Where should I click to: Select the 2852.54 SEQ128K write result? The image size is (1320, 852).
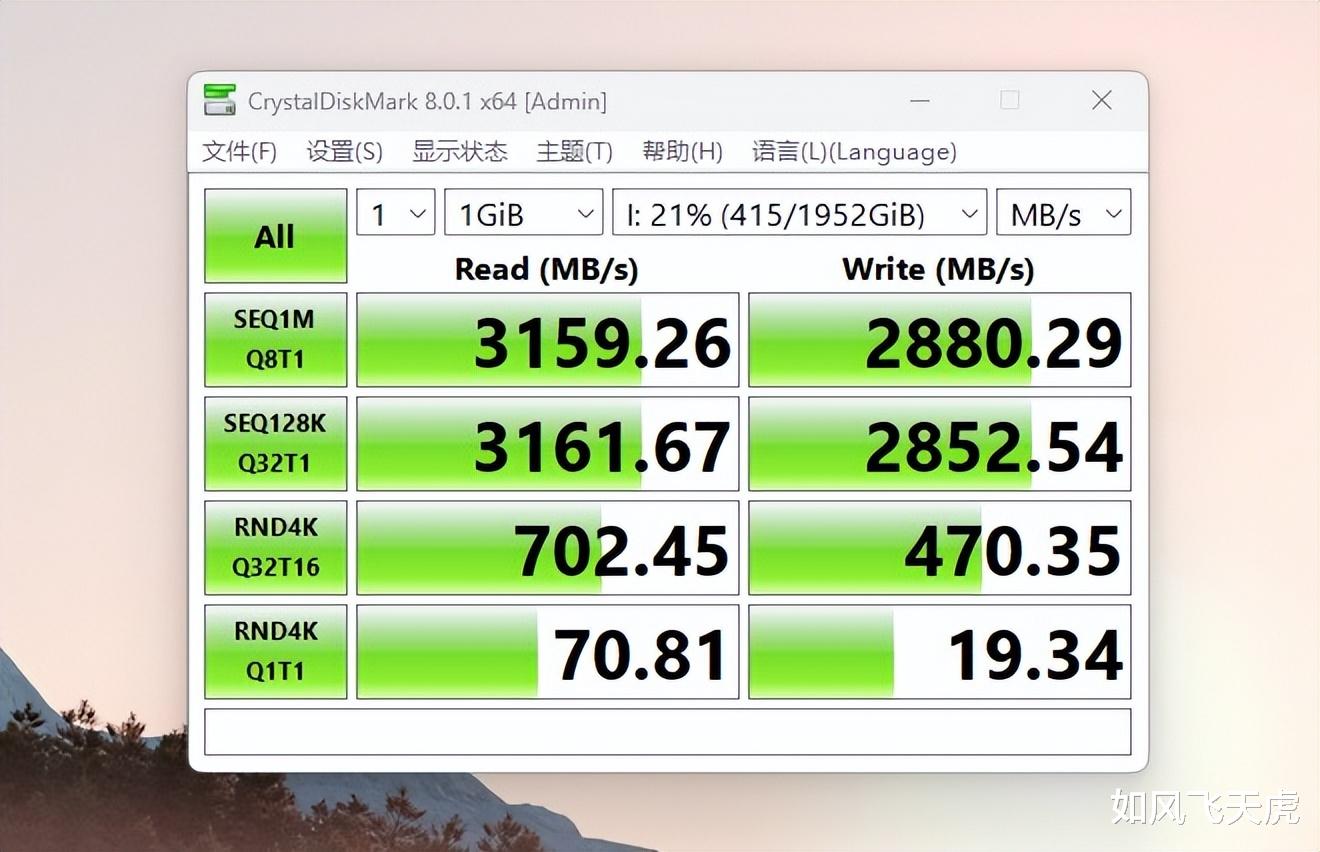pyautogui.click(x=940, y=444)
